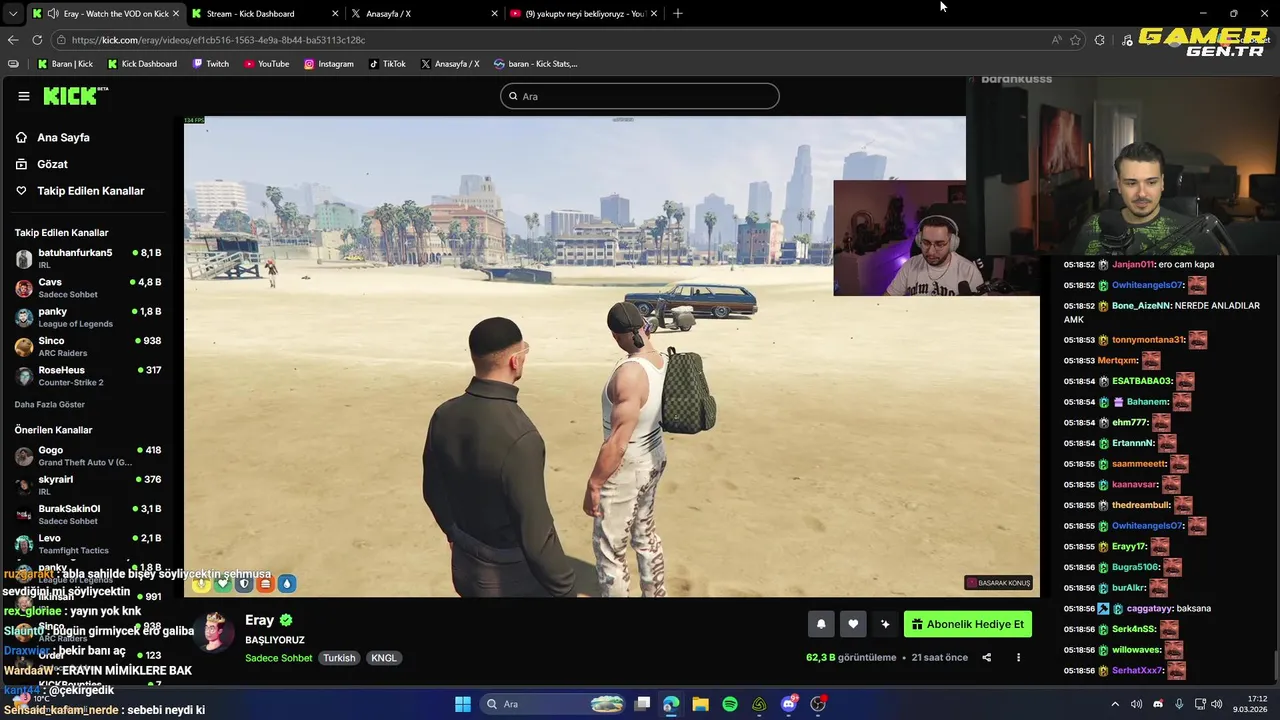Click the read aloud icon in address bar

click(1057, 40)
